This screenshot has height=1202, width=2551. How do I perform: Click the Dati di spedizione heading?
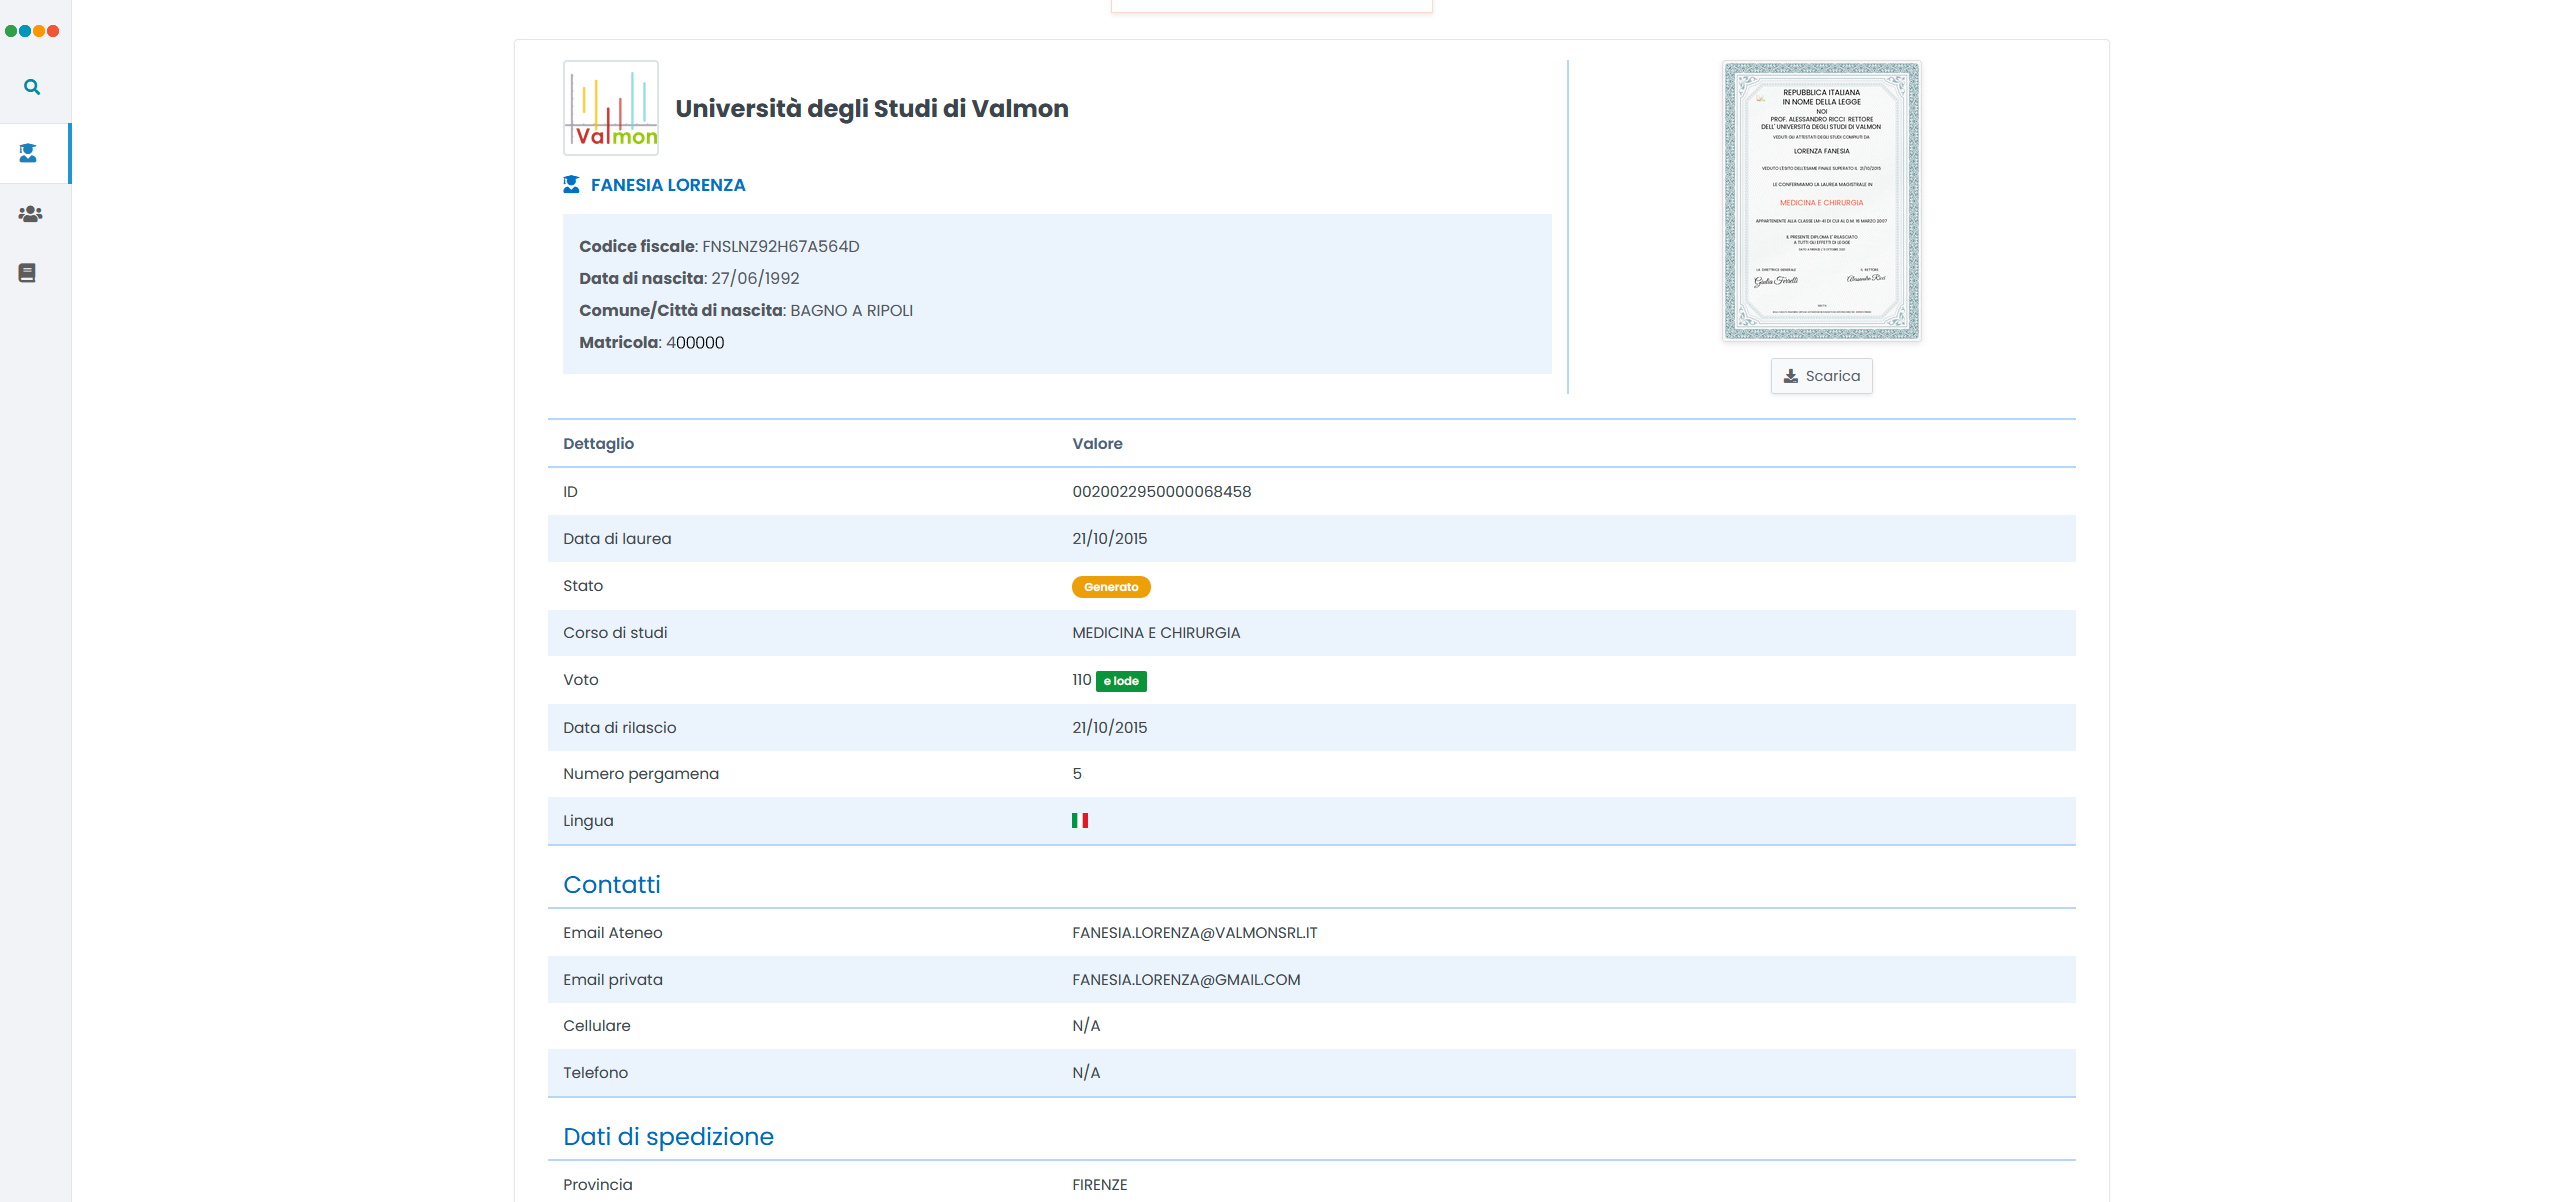[x=668, y=1137]
